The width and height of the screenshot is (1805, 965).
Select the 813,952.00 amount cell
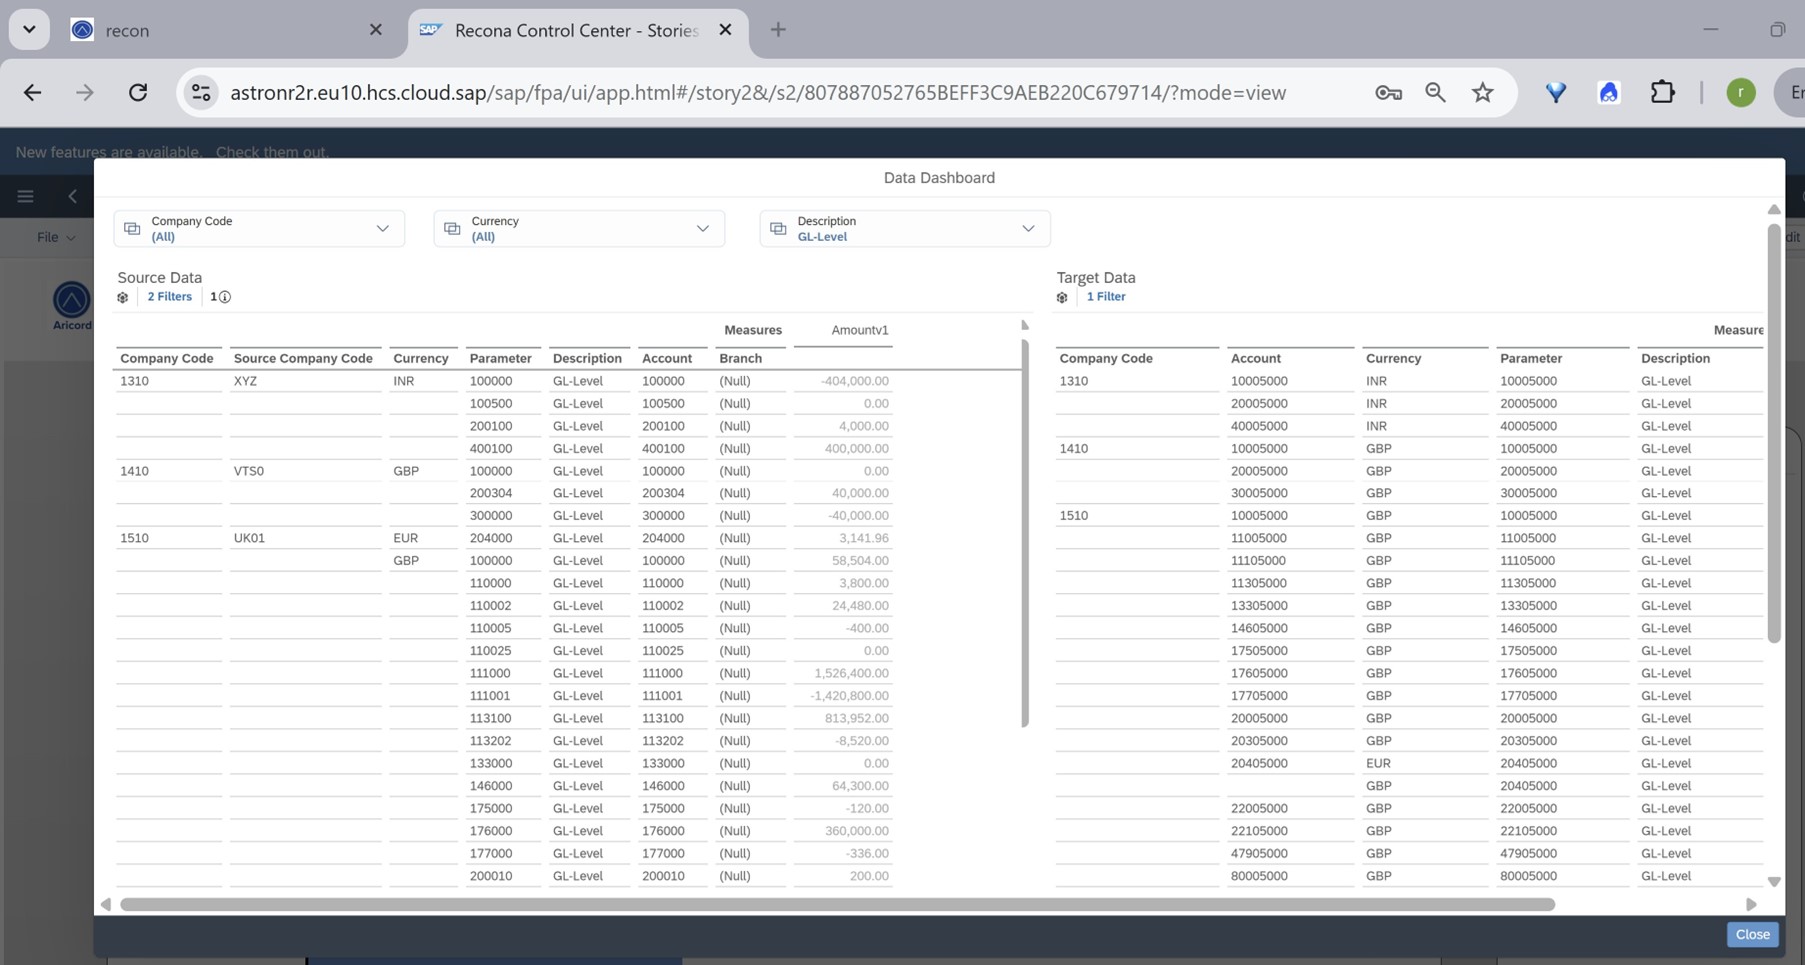[843, 718]
